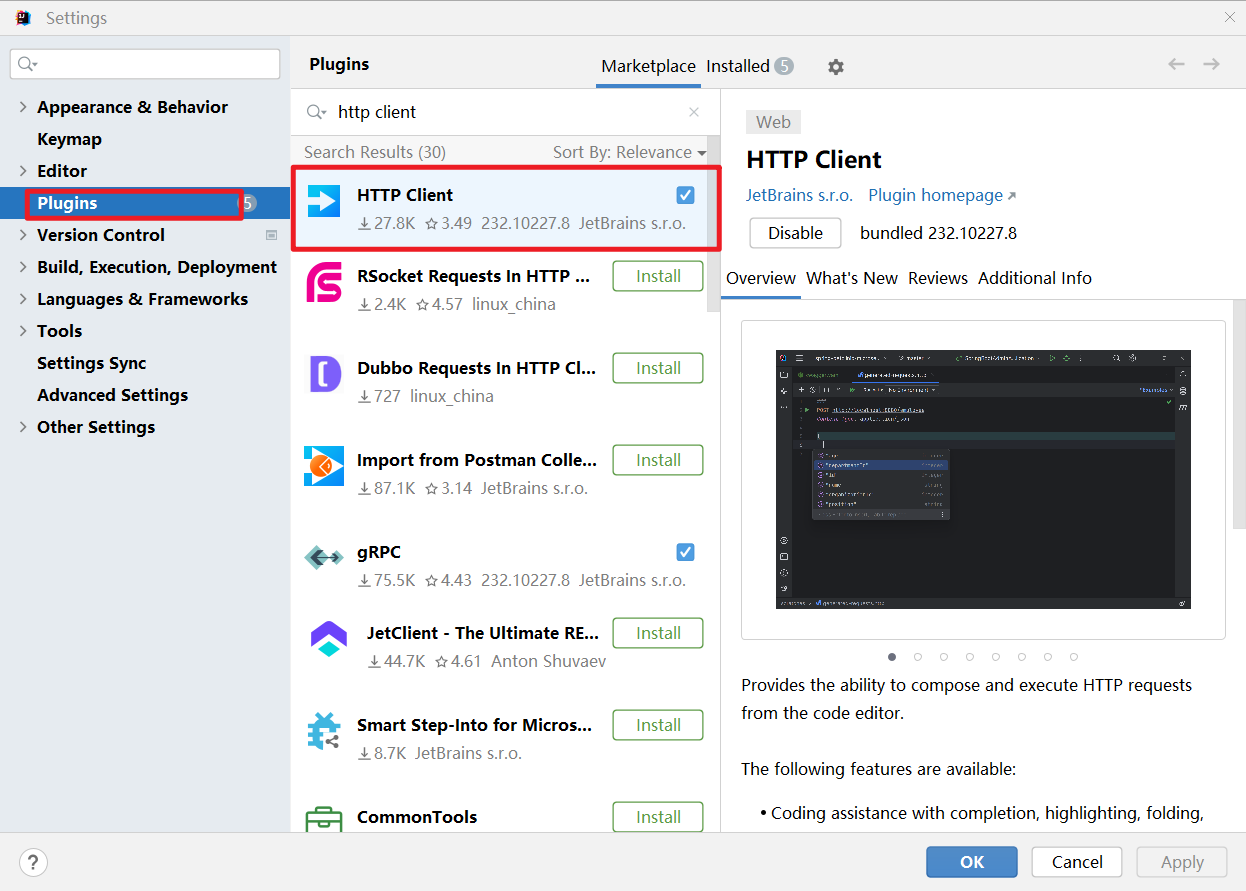Select the Import from Postman plugin icon
This screenshot has width=1246, height=891.
pyautogui.click(x=324, y=466)
